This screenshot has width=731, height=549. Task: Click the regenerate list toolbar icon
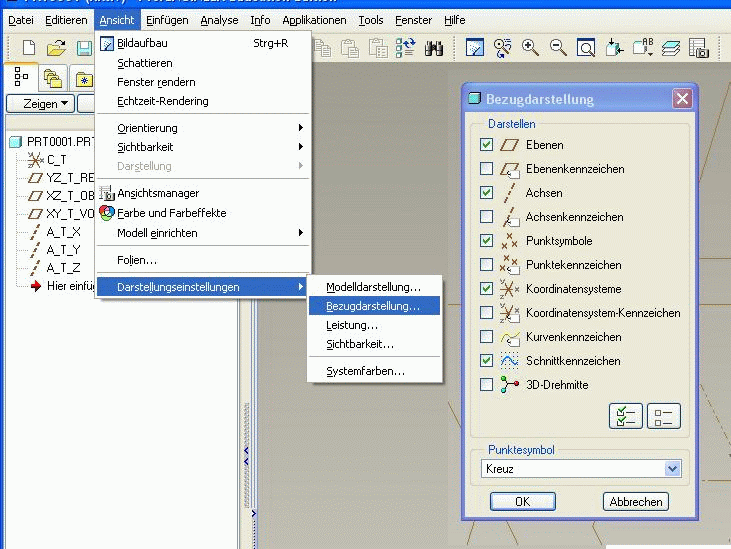[405, 48]
